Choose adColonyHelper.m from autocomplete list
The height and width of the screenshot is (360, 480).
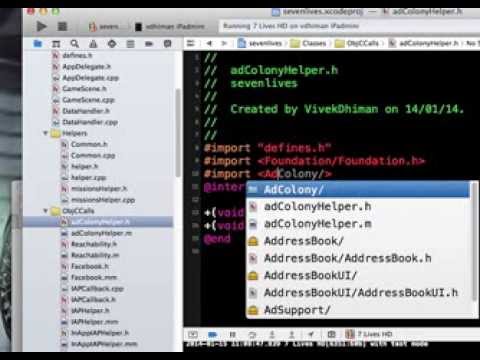tap(358, 224)
